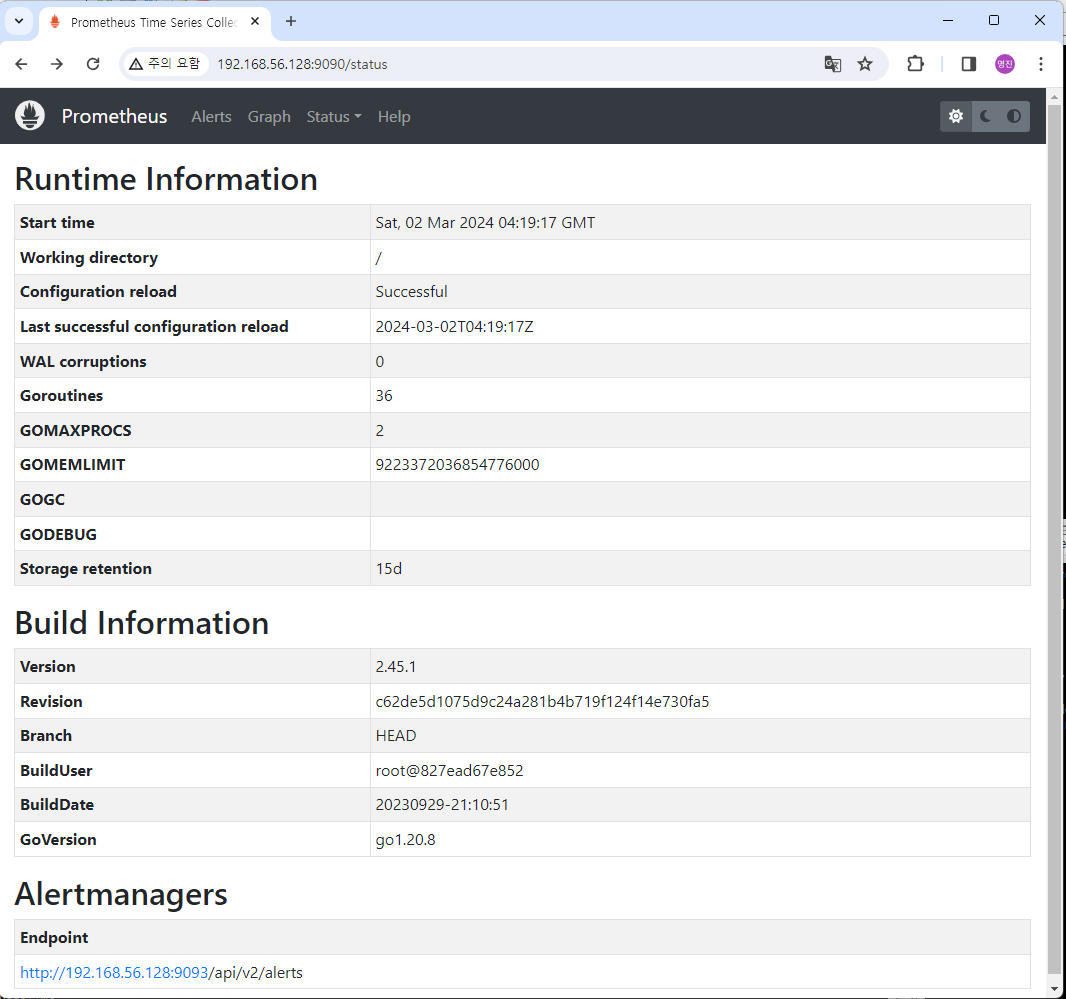
Task: Go forward in browser history
Action: [57, 64]
